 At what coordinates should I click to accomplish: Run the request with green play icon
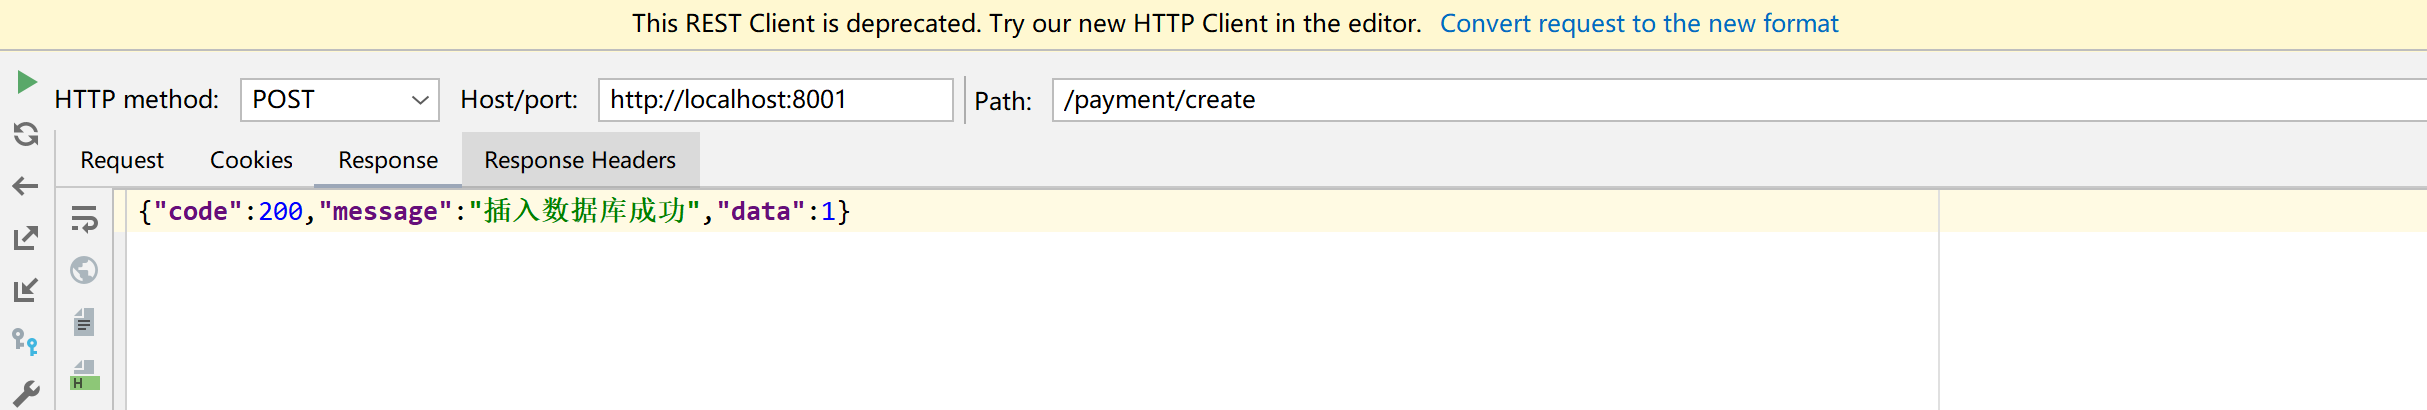click(x=27, y=82)
